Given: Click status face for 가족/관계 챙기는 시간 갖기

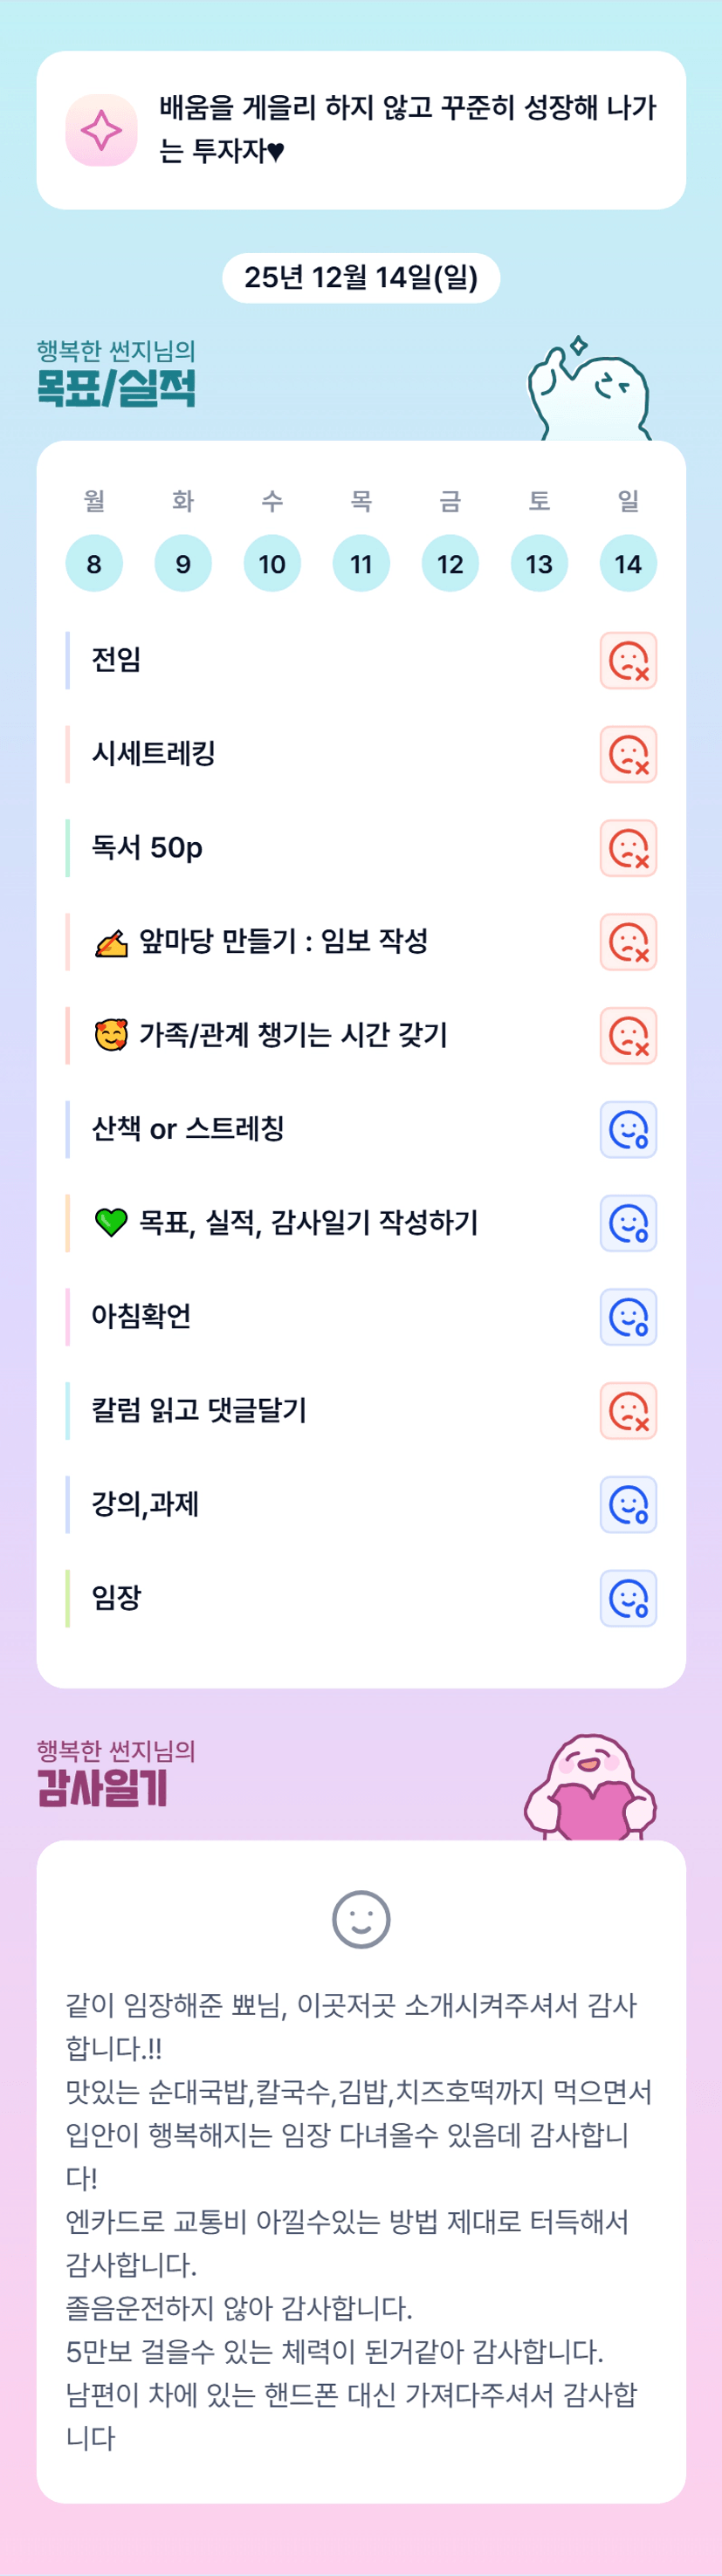Looking at the screenshot, I should click(628, 1036).
